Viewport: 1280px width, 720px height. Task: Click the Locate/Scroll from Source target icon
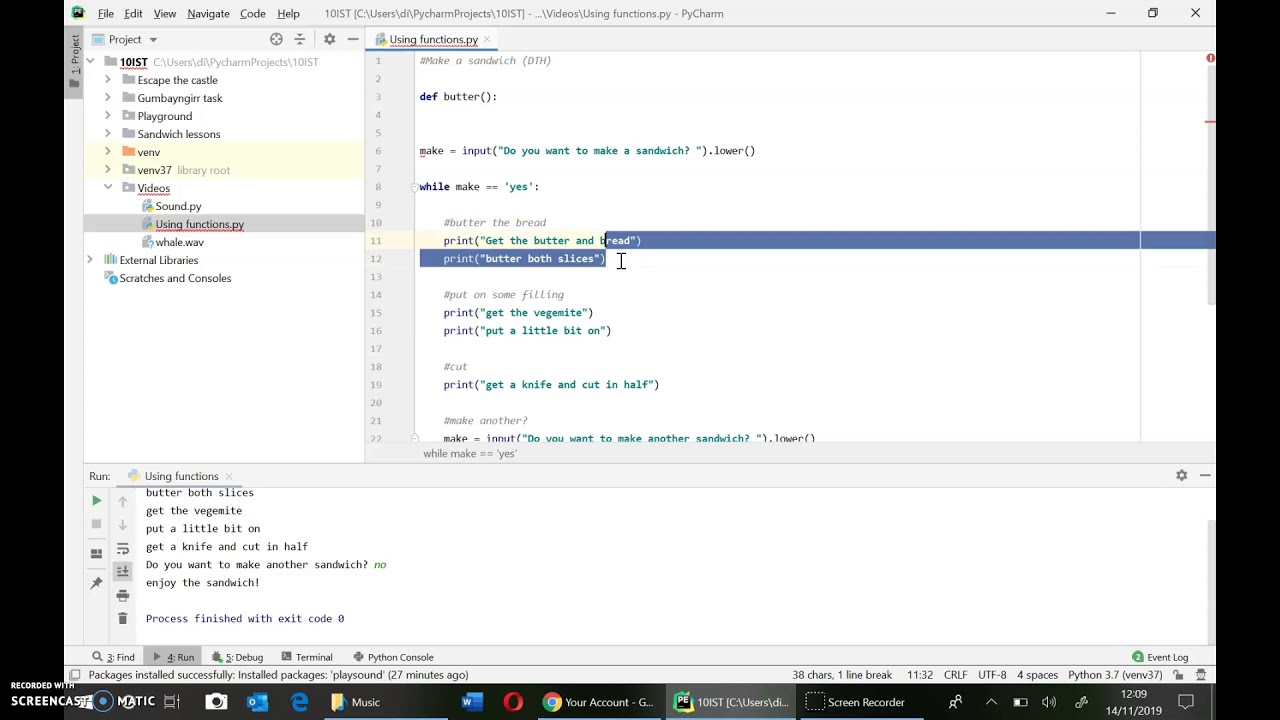[276, 39]
